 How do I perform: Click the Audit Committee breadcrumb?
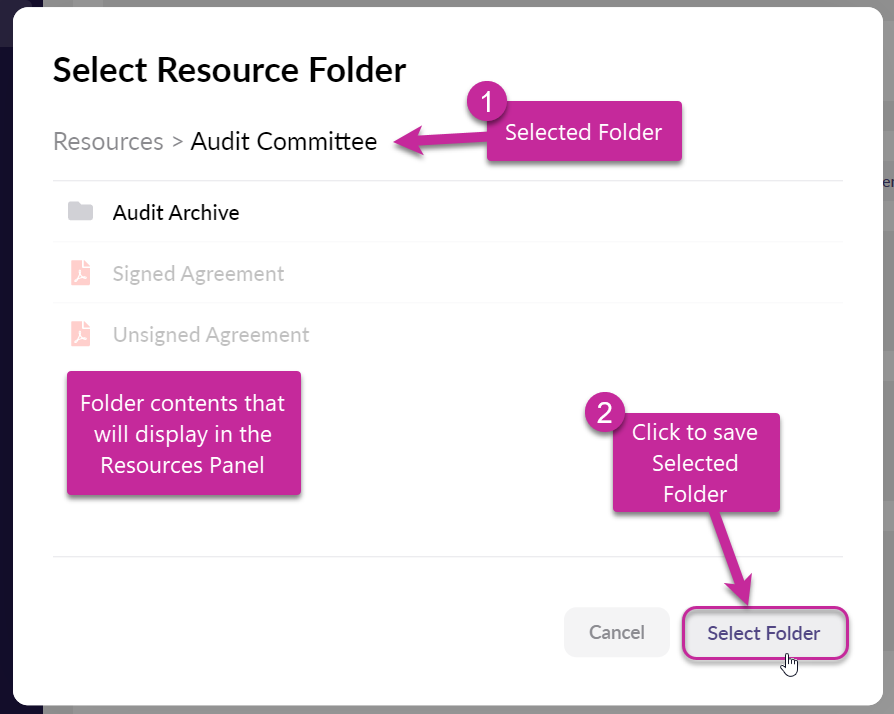[x=284, y=142]
